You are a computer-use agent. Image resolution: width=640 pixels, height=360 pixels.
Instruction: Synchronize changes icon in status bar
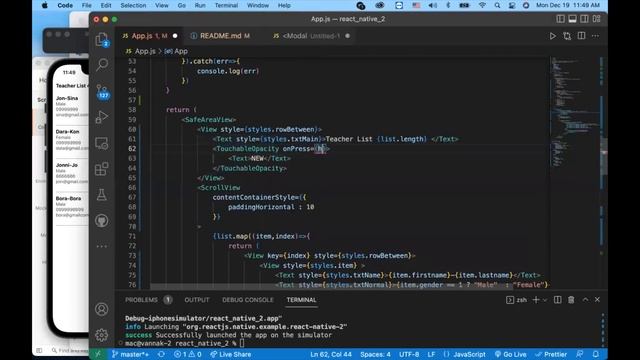point(161,354)
